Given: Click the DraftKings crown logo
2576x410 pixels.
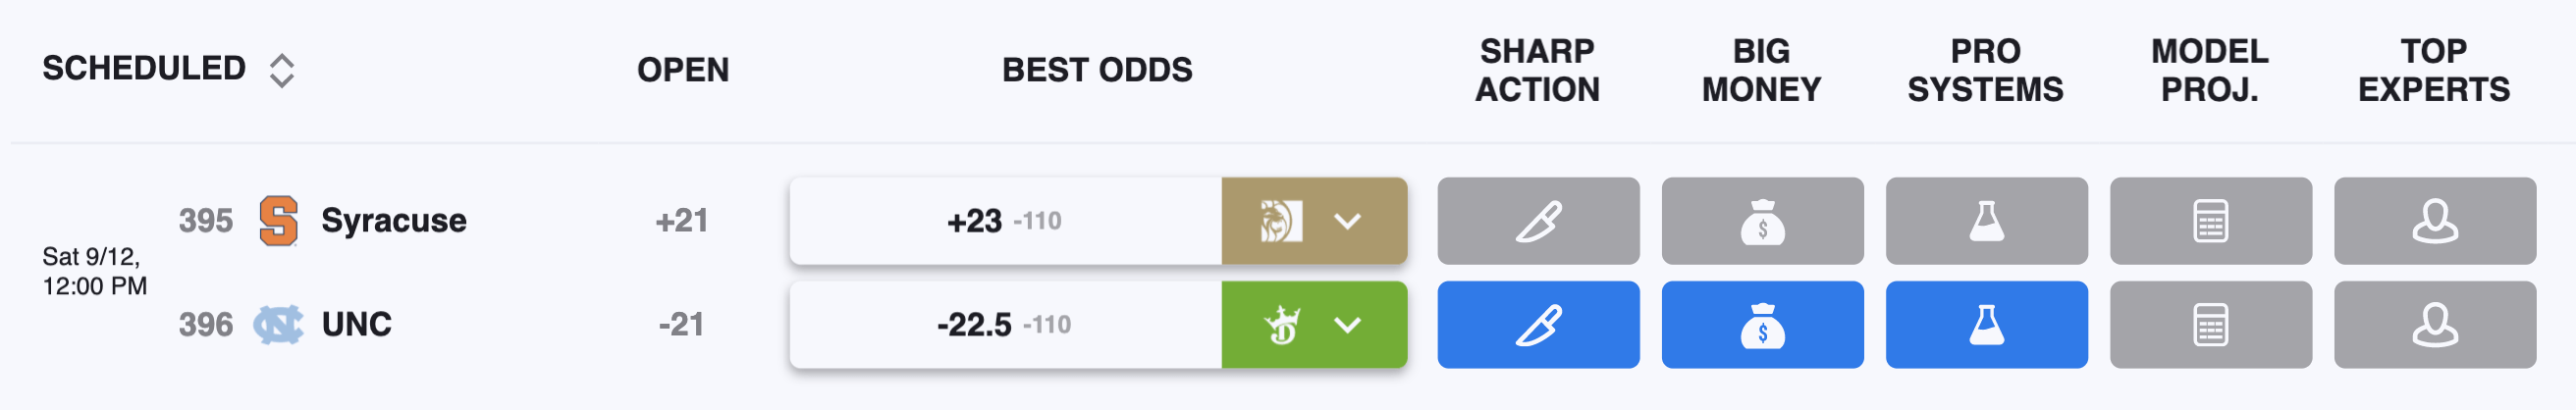Looking at the screenshot, I should pos(1282,325).
